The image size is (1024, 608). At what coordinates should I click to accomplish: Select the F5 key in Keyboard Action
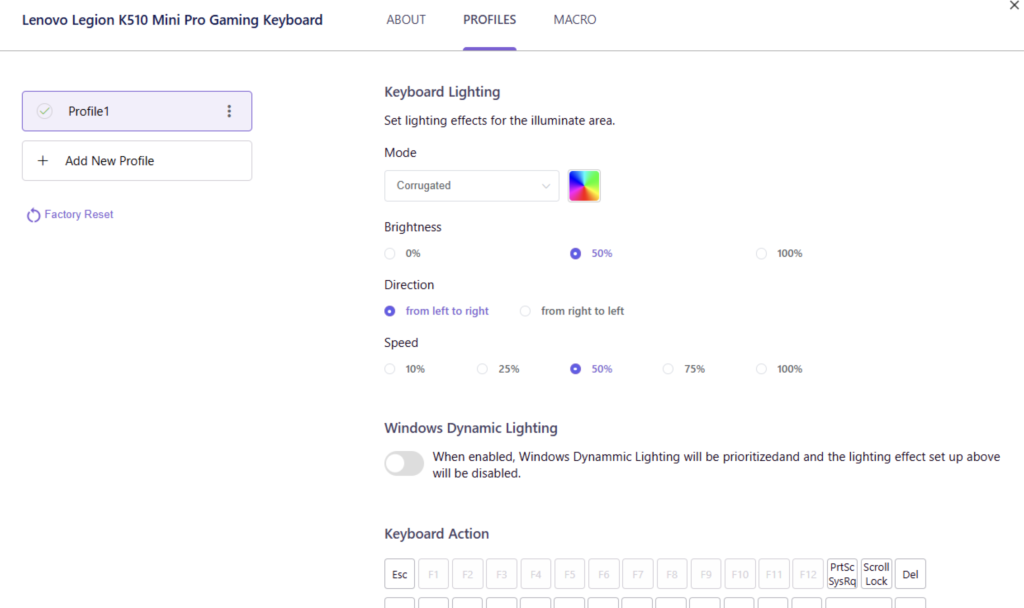click(x=569, y=574)
